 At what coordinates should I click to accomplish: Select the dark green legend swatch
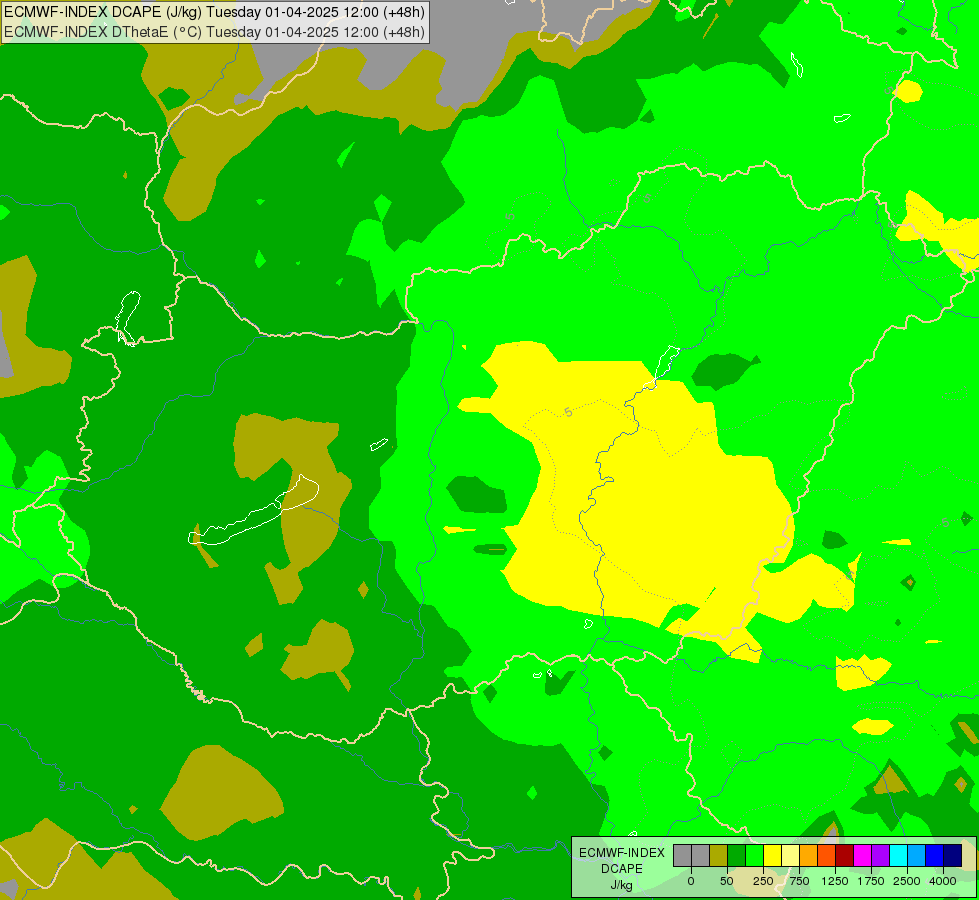click(x=737, y=856)
